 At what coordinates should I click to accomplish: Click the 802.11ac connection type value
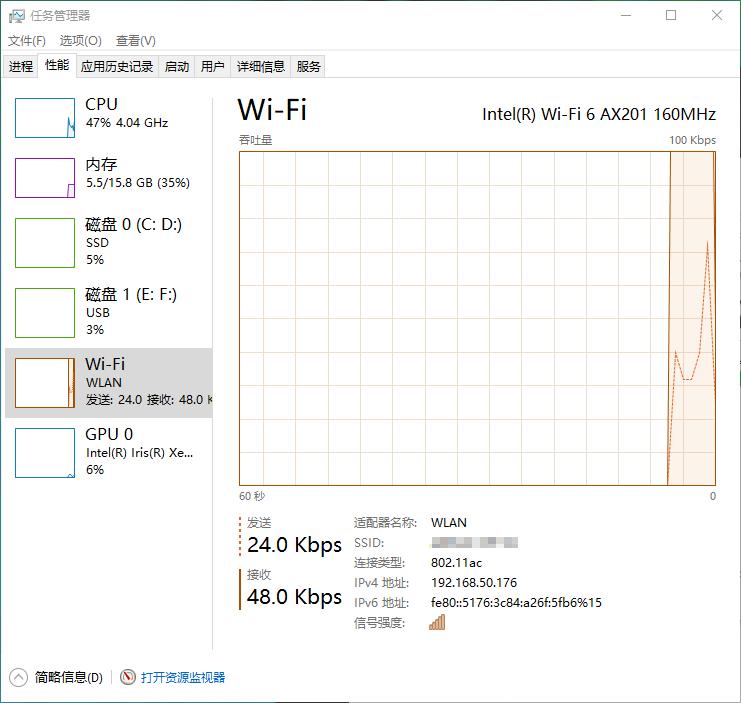pyautogui.click(x=456, y=563)
